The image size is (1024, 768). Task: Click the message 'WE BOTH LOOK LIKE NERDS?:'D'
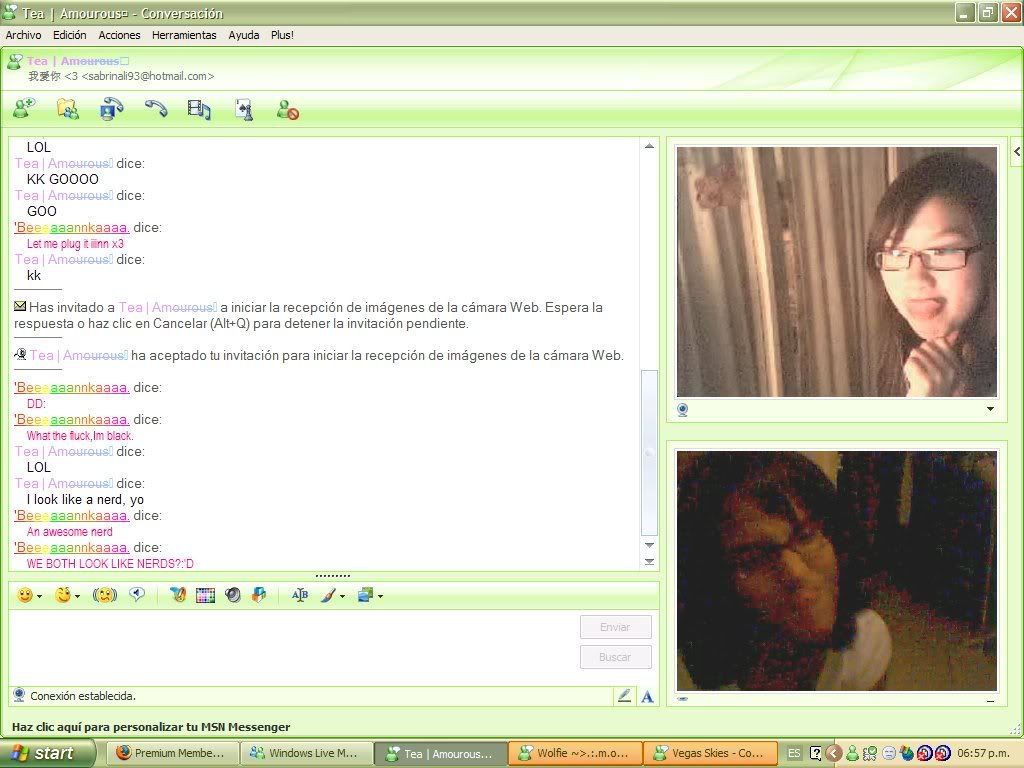pyautogui.click(x=110, y=564)
